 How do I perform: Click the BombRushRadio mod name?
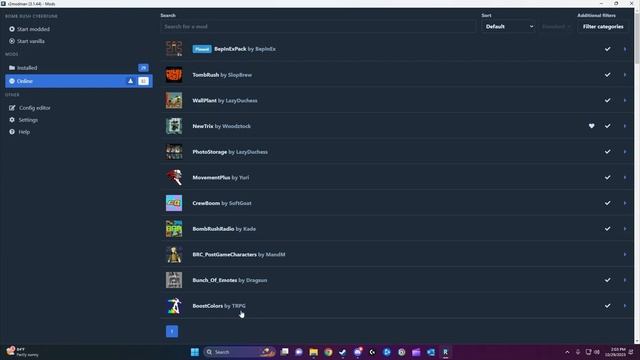213,229
